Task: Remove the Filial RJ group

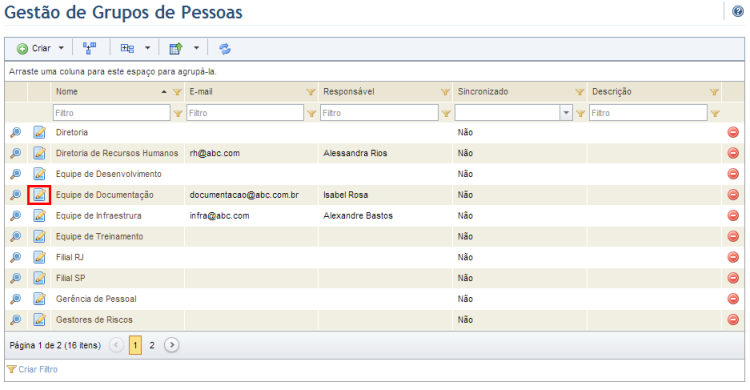Action: tap(733, 257)
